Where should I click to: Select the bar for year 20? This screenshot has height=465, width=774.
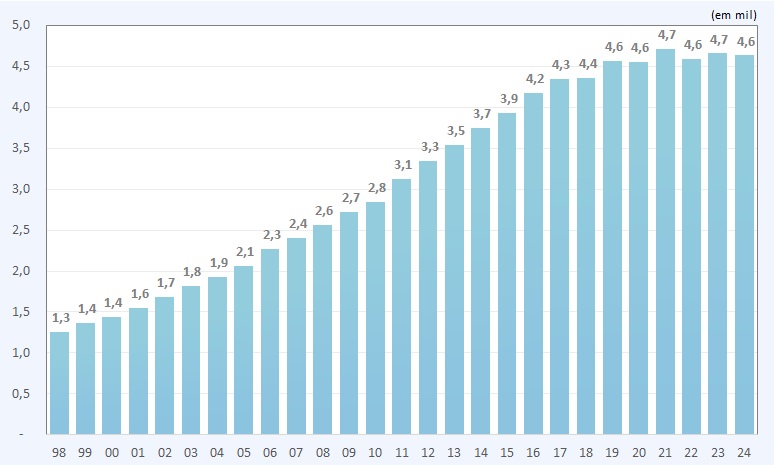click(638, 248)
